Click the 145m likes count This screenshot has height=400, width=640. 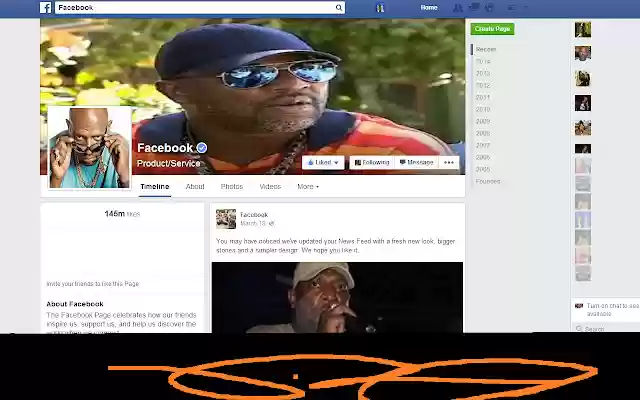[x=122, y=214]
